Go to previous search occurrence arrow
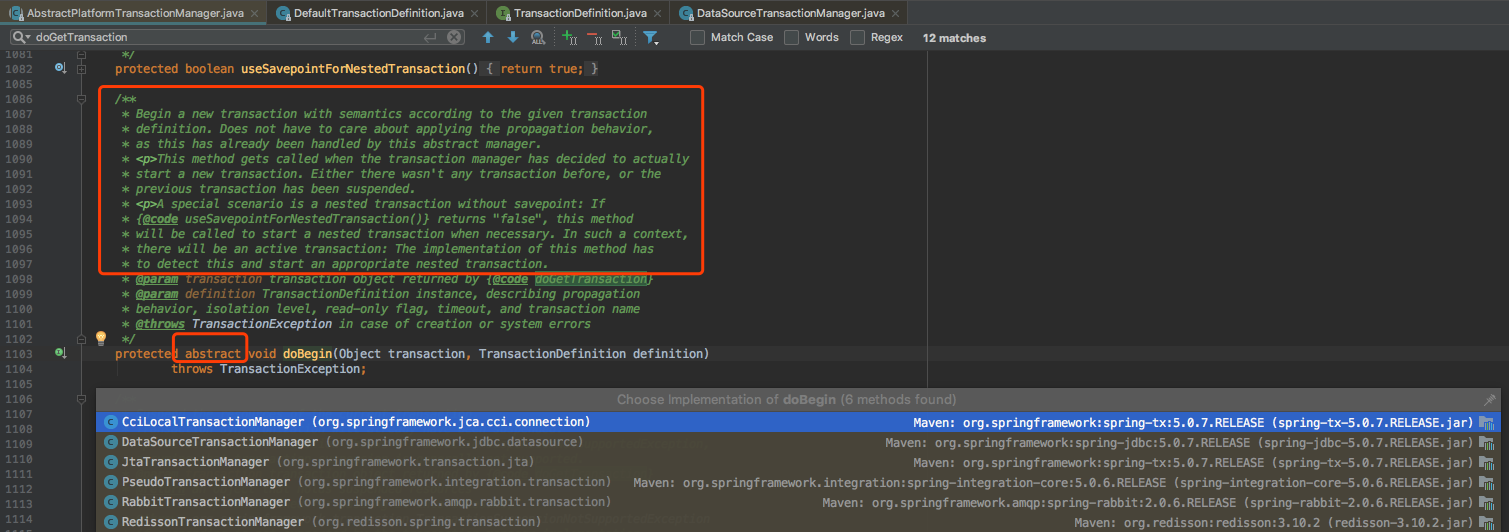Image resolution: width=1509 pixels, height=532 pixels. (x=488, y=37)
